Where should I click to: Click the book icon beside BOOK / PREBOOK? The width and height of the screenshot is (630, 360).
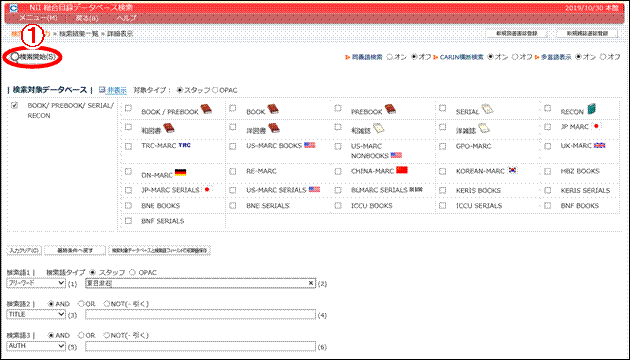[x=207, y=109]
